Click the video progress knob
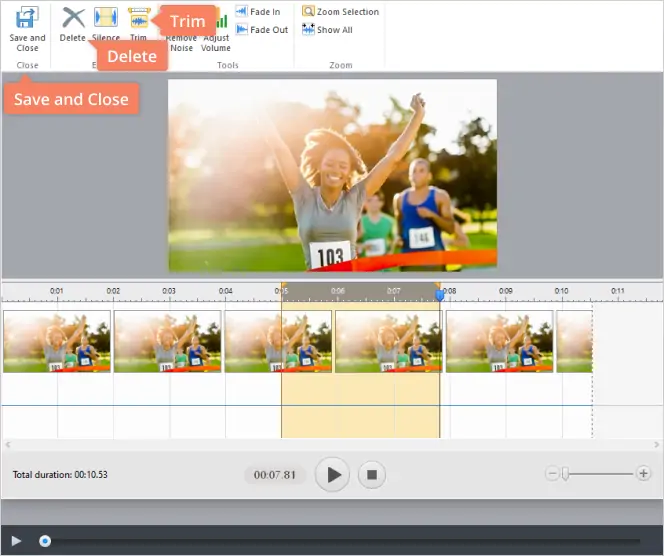Screen dimensions: 664x556 45,541
